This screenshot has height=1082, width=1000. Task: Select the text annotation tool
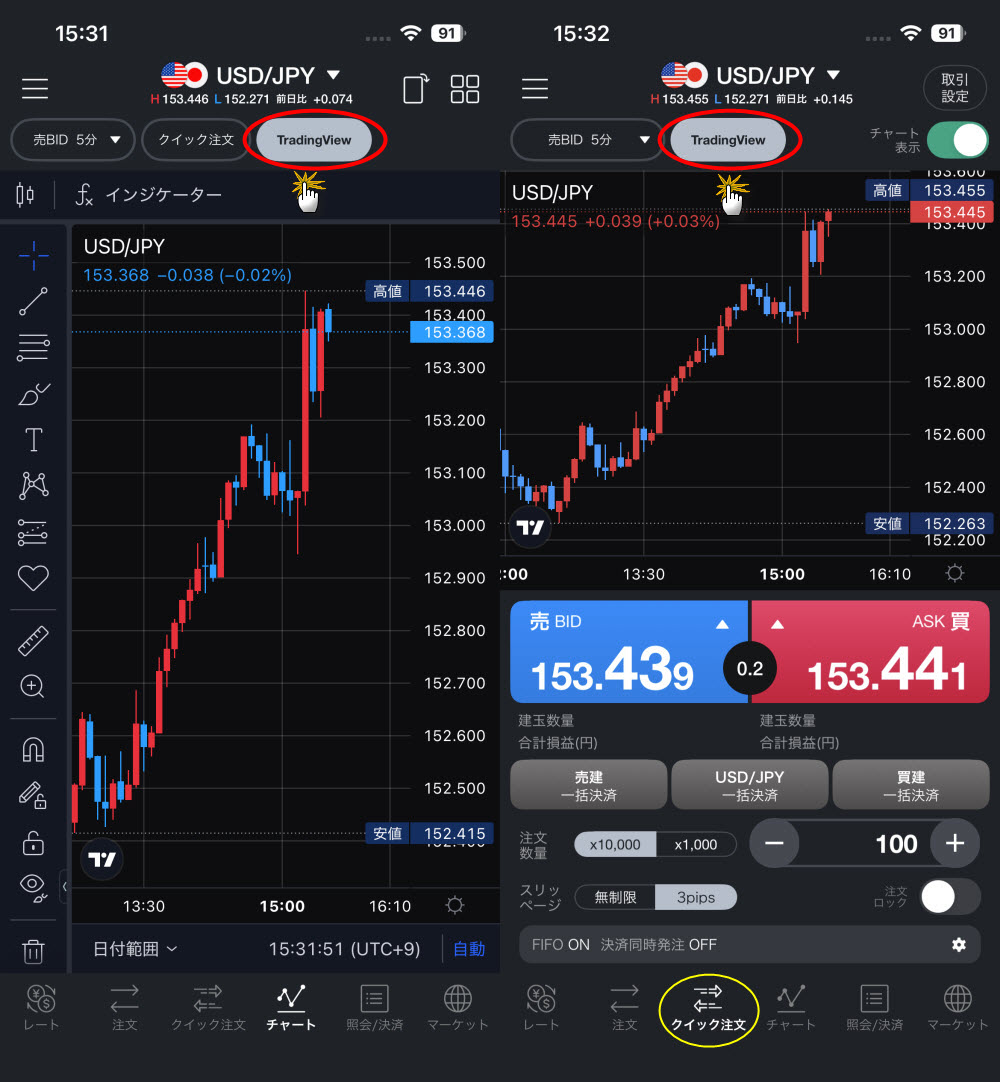click(33, 440)
